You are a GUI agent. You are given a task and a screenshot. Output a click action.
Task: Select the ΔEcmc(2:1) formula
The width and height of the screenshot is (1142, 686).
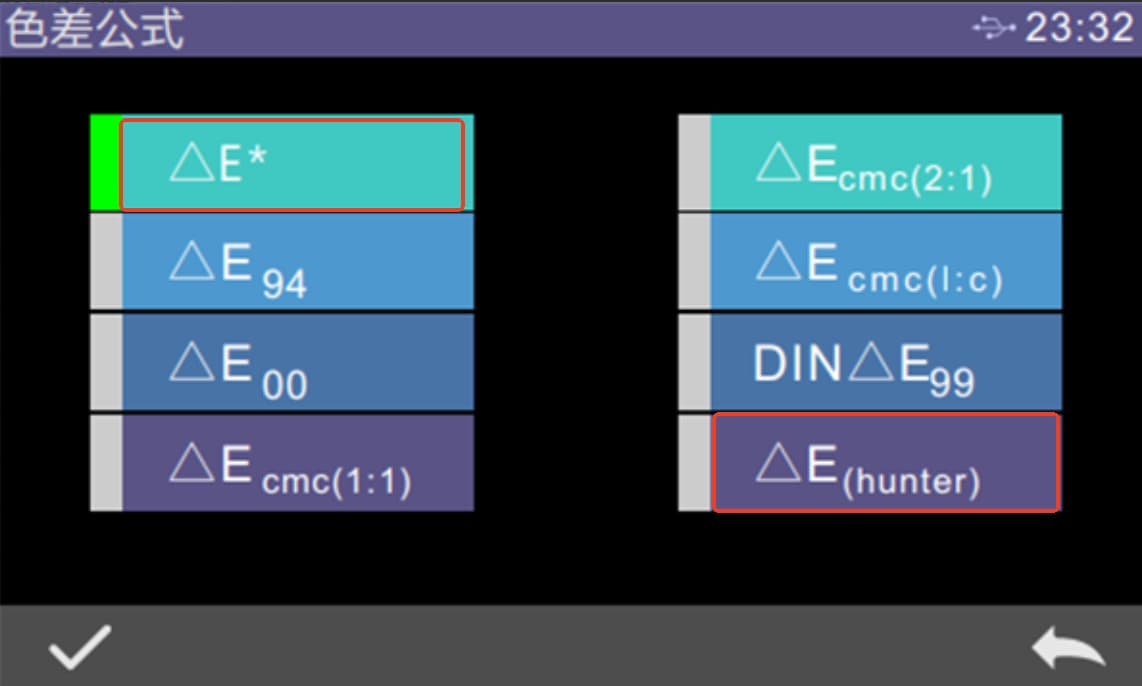pos(885,162)
